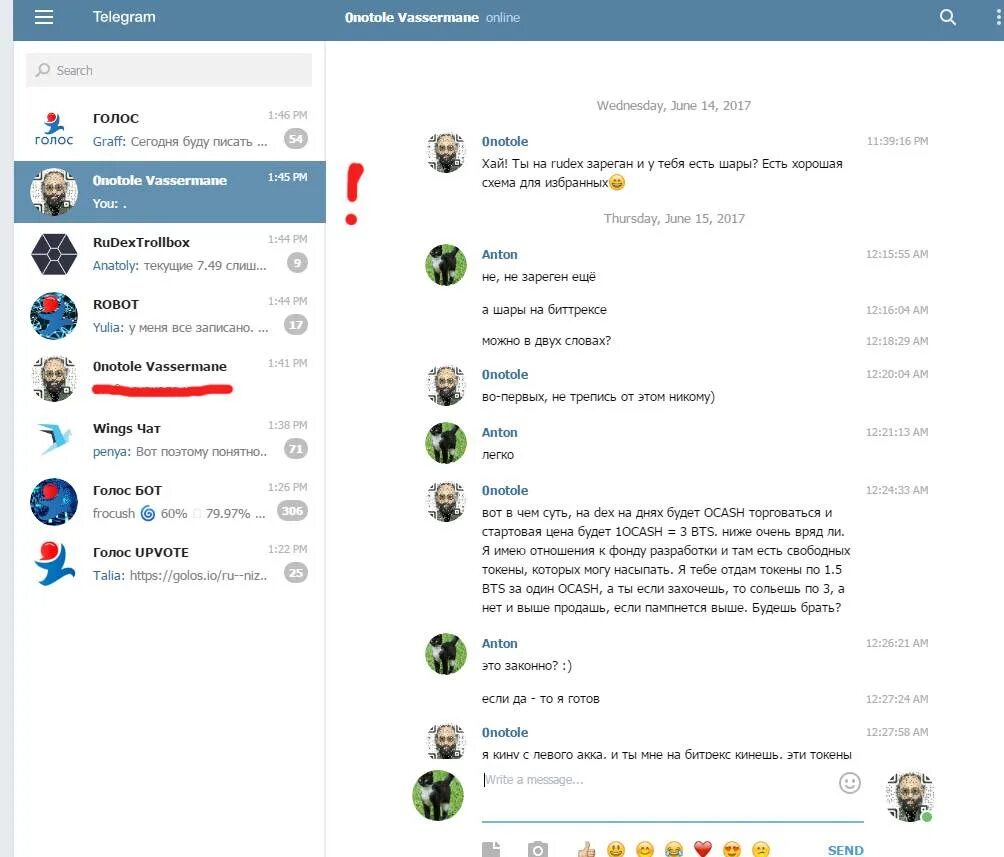Open the hamburger main menu
The image size is (1004, 857).
(44, 17)
